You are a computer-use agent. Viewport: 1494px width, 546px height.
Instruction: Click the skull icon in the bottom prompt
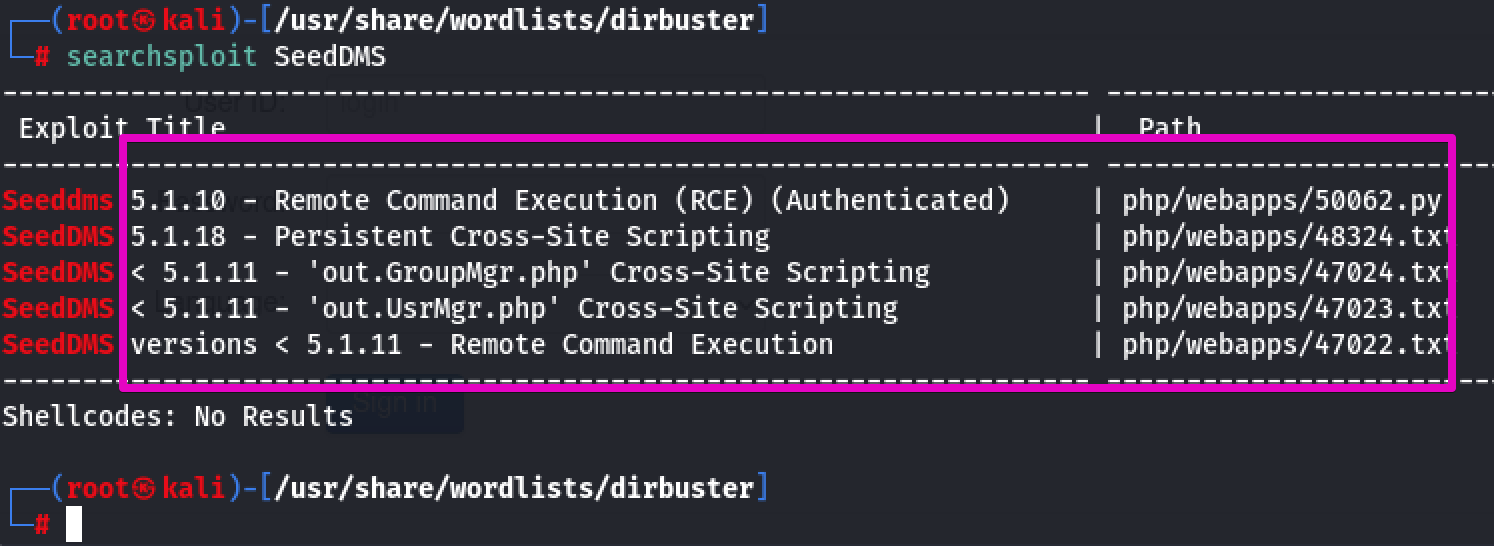[x=146, y=488]
